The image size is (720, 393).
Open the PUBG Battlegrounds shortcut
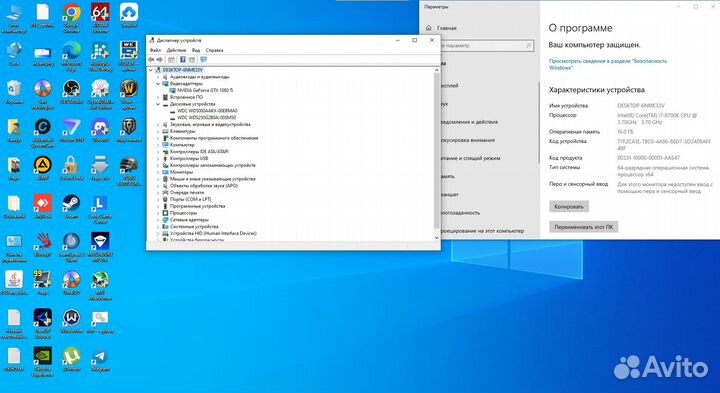[129, 171]
